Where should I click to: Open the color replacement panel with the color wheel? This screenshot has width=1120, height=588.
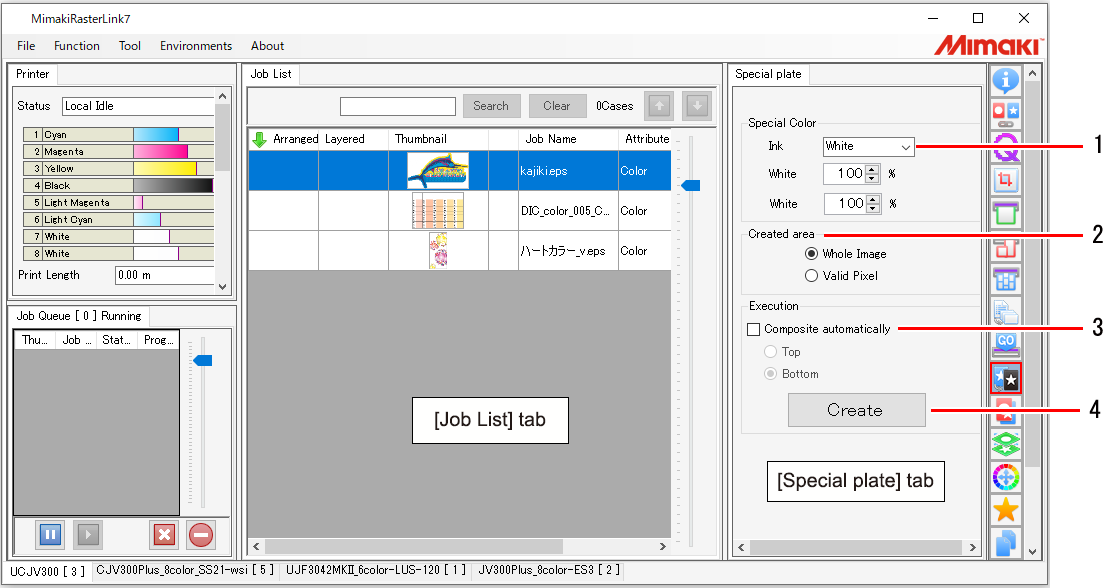tap(1006, 477)
